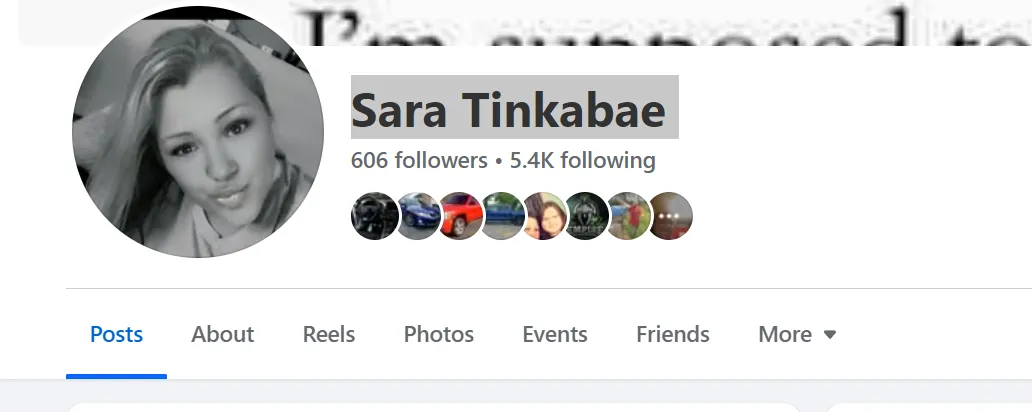Click the Sara Tinkabae profile name
The height and width of the screenshot is (412, 1032).
(508, 111)
